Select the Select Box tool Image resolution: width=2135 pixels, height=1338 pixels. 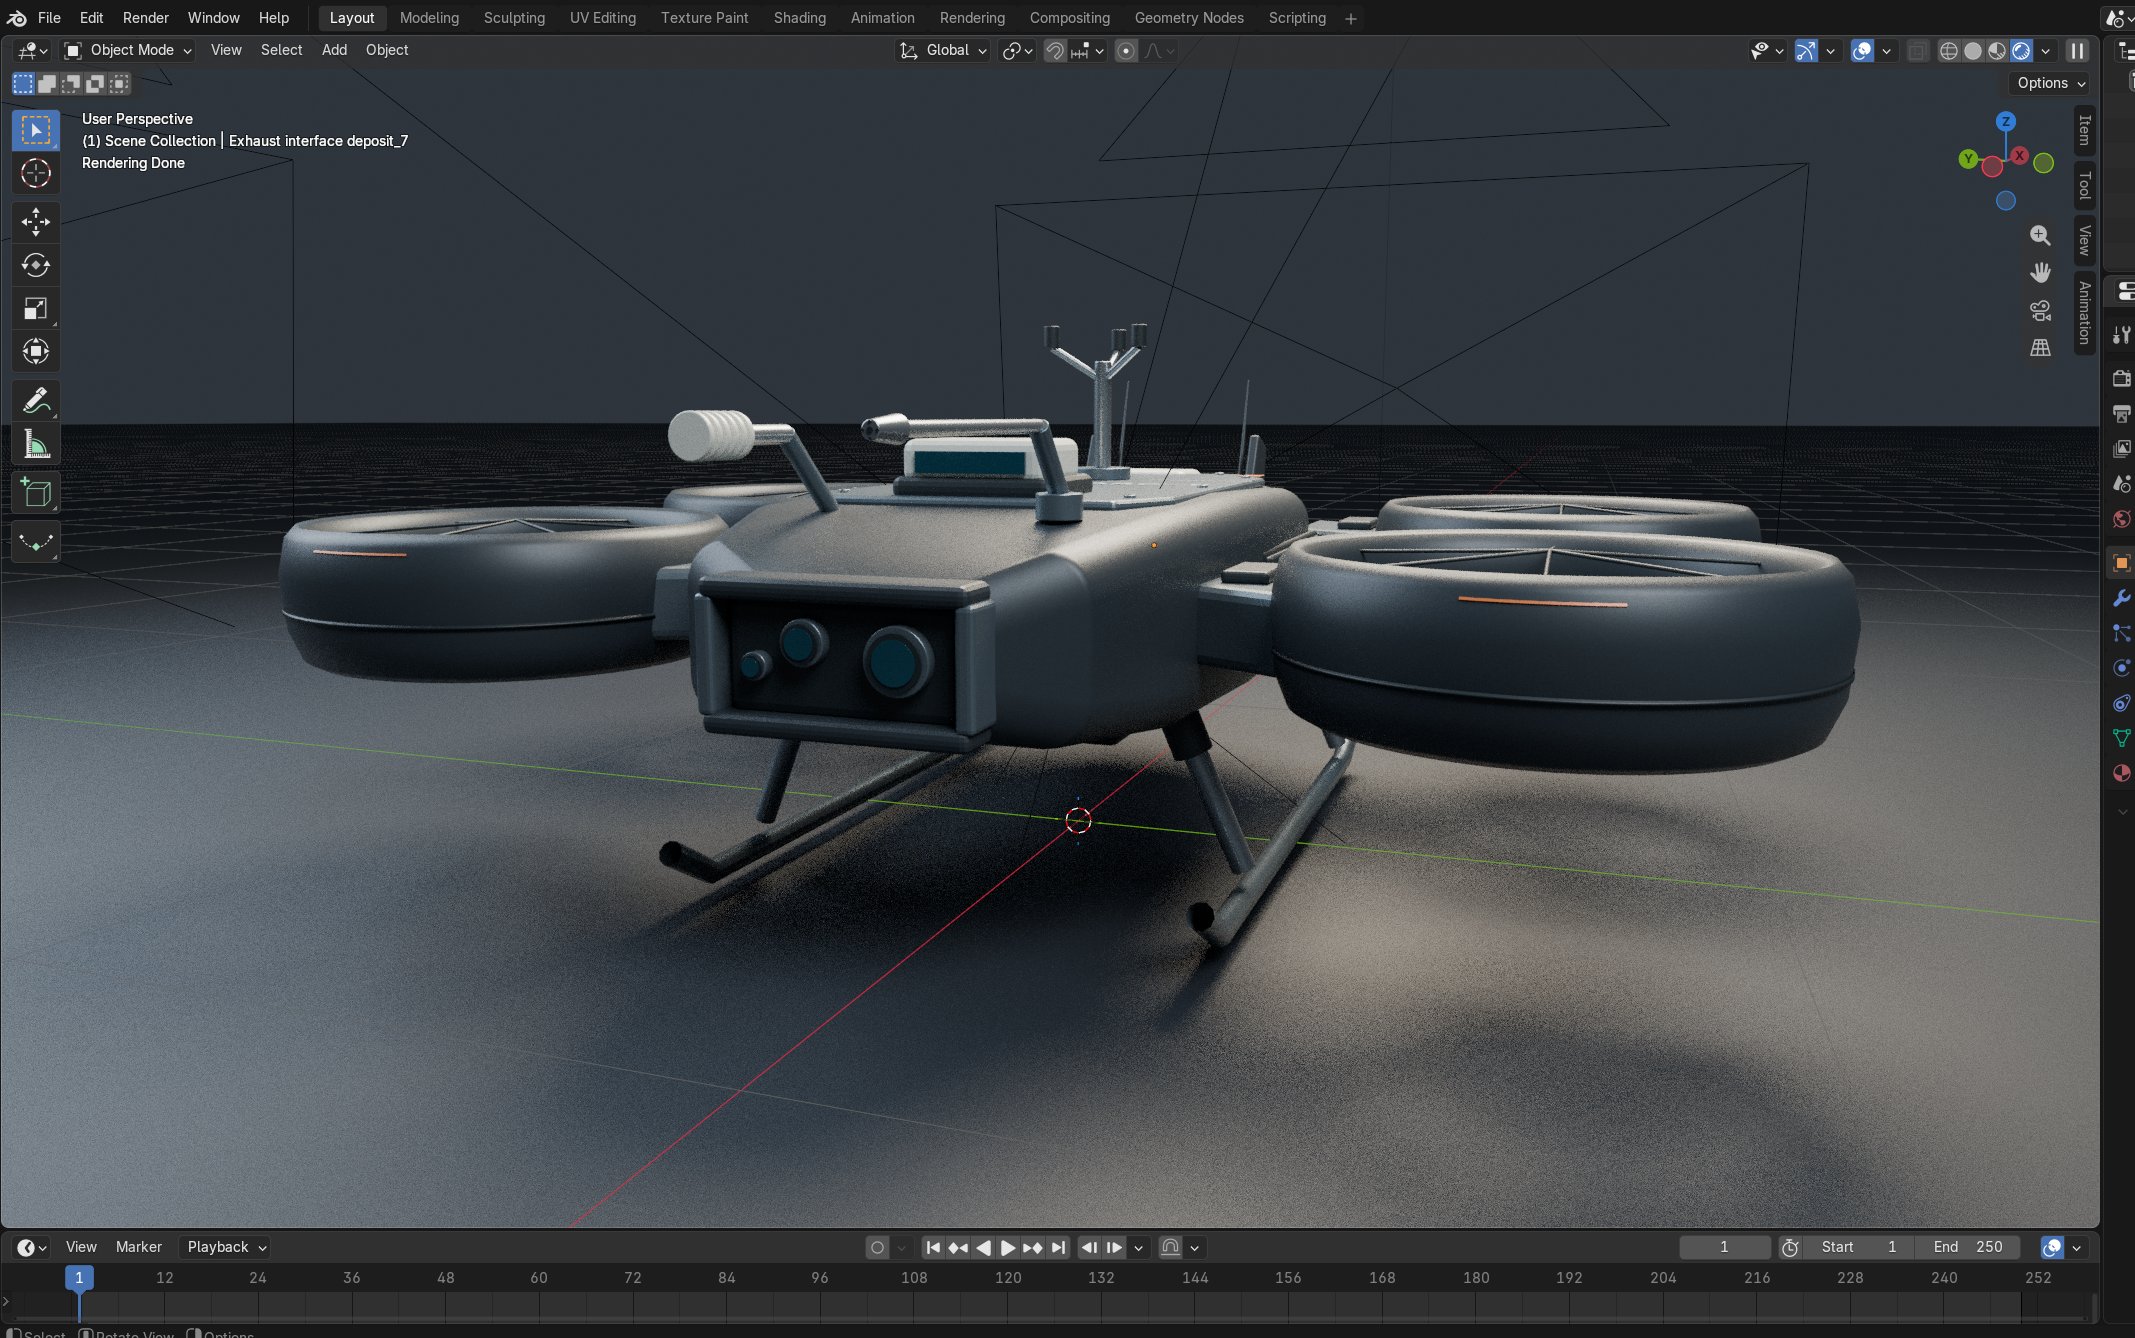pyautogui.click(x=36, y=131)
